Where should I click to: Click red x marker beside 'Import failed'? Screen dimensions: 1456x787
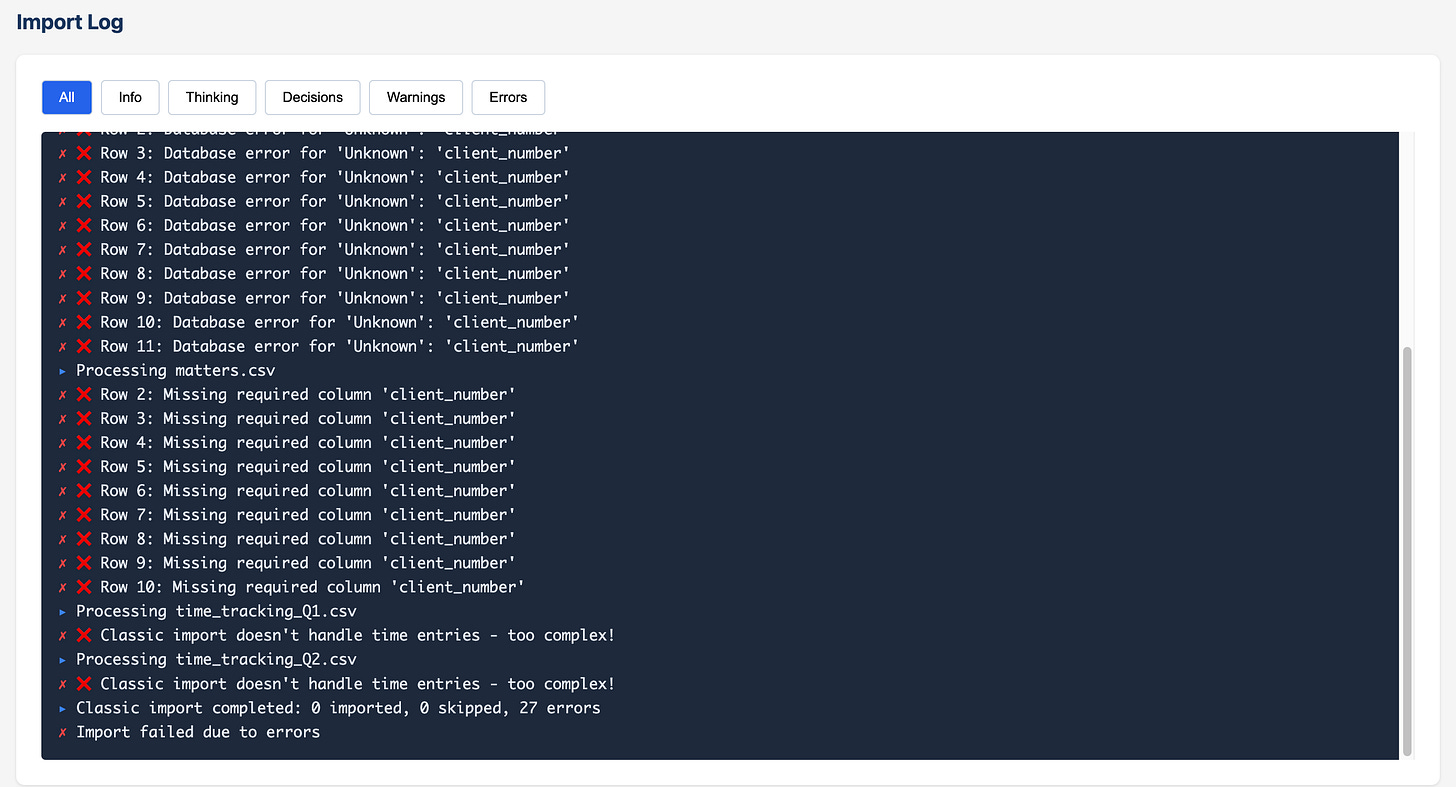(x=62, y=732)
